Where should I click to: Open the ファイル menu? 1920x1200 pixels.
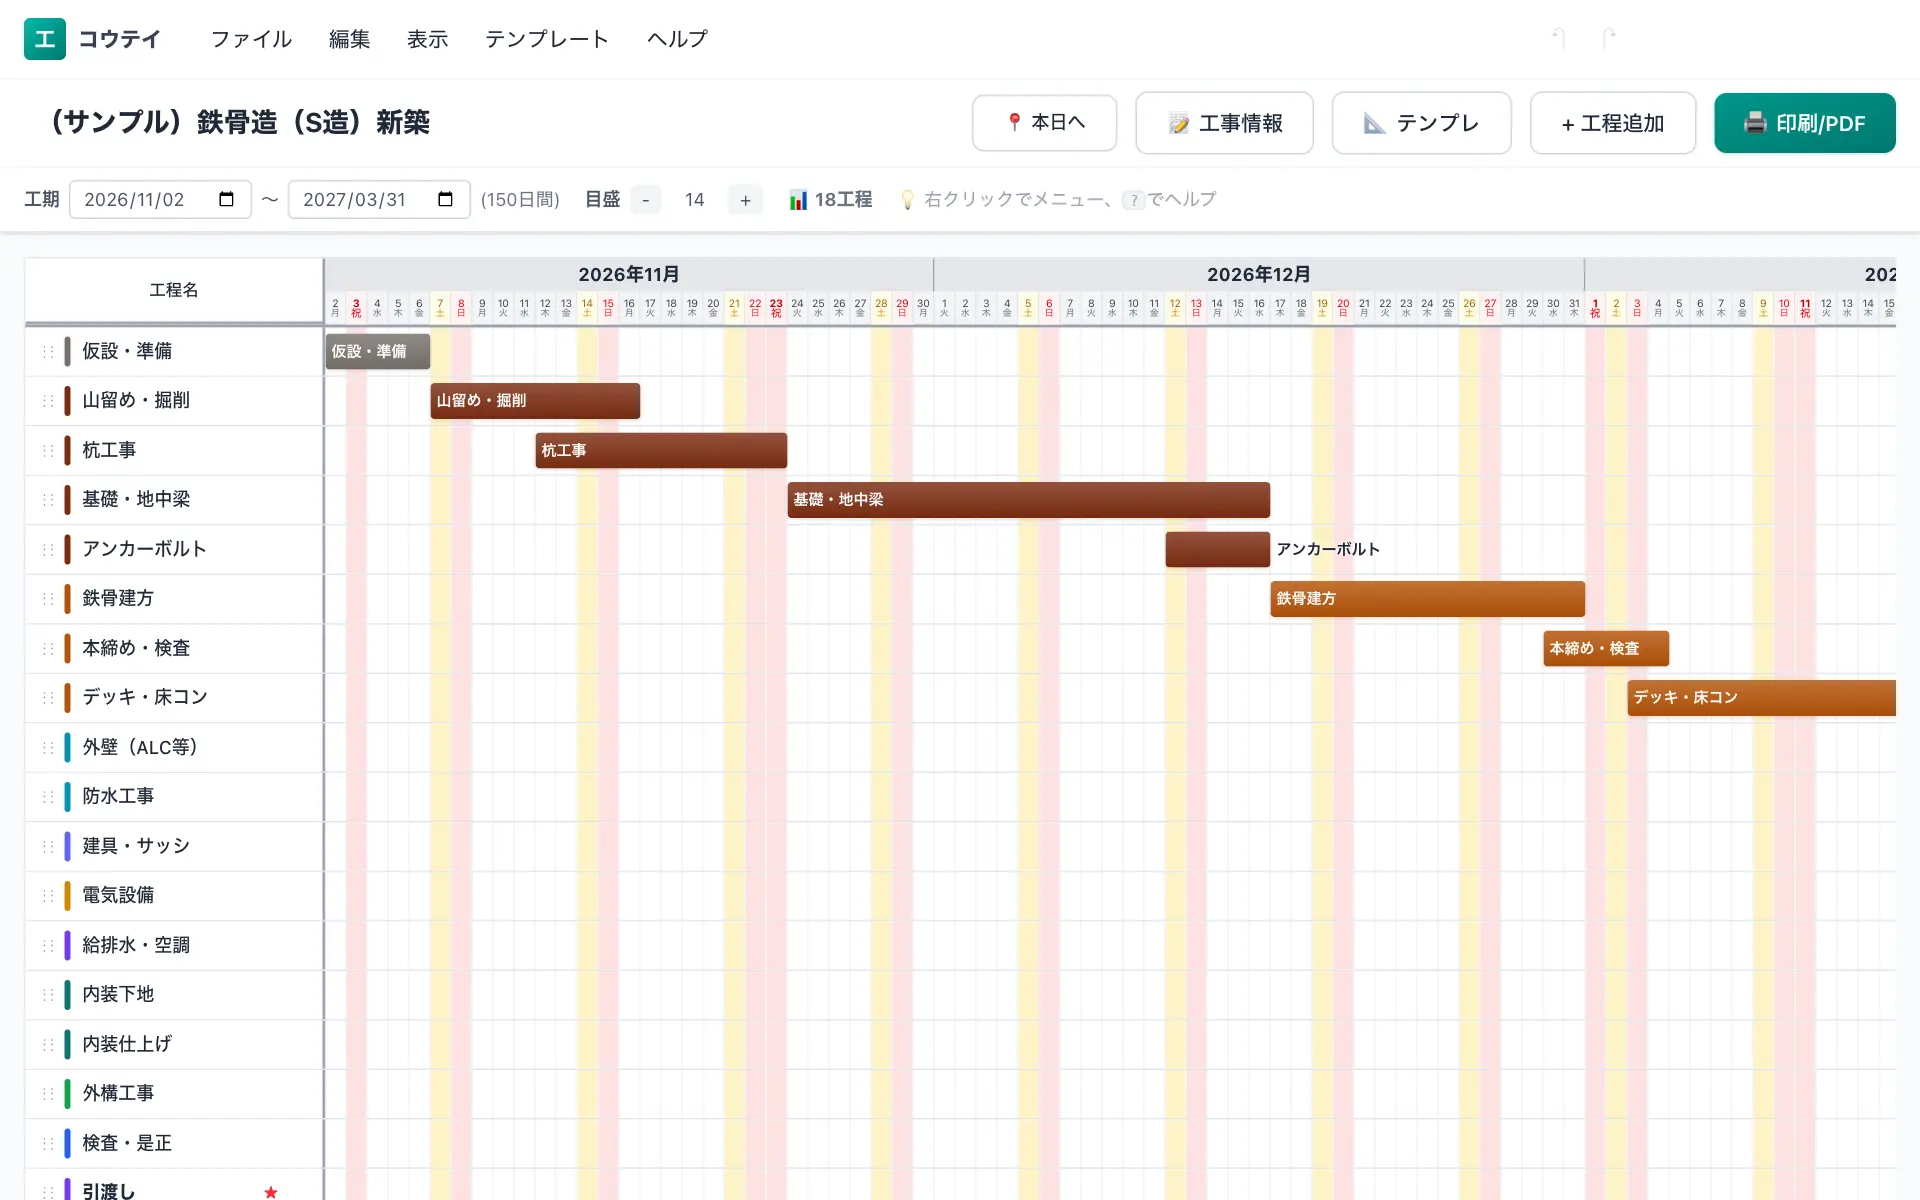point(251,39)
